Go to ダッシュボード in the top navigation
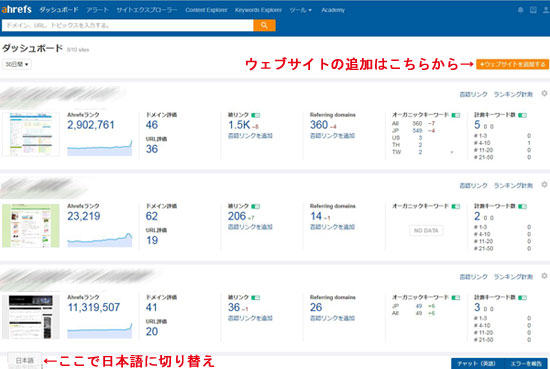 59,10
